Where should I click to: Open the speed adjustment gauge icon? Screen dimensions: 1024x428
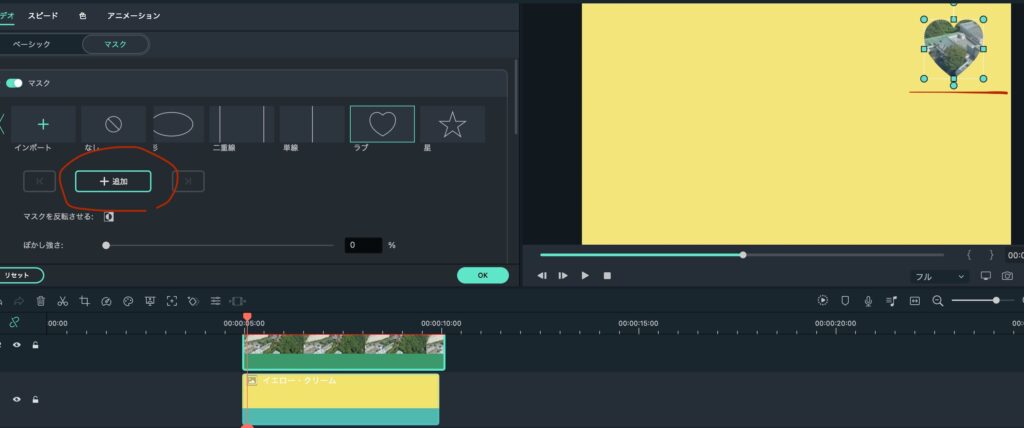click(106, 300)
